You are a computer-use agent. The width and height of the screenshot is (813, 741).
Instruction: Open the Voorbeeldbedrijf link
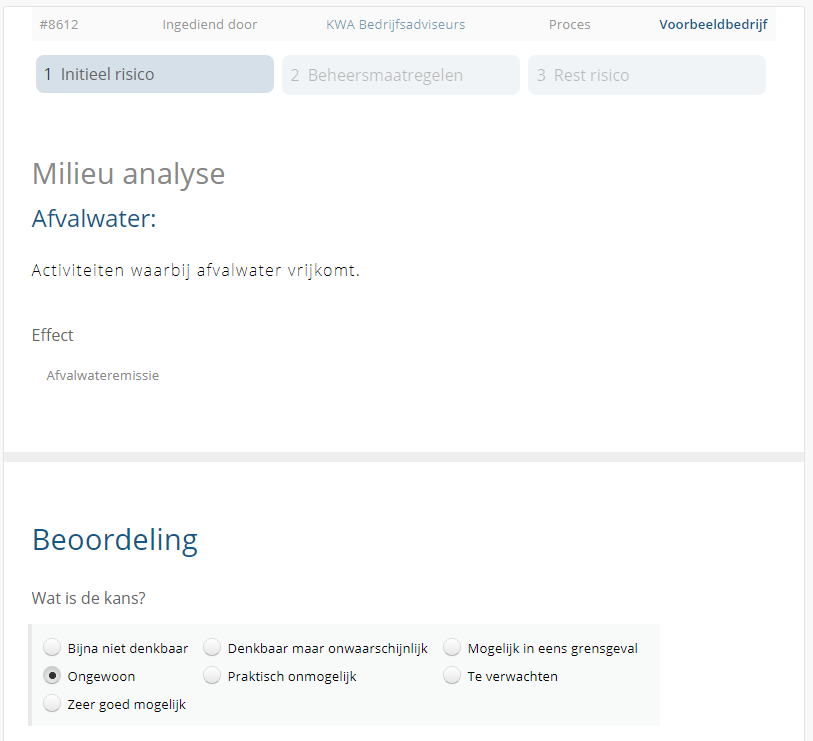tap(713, 24)
